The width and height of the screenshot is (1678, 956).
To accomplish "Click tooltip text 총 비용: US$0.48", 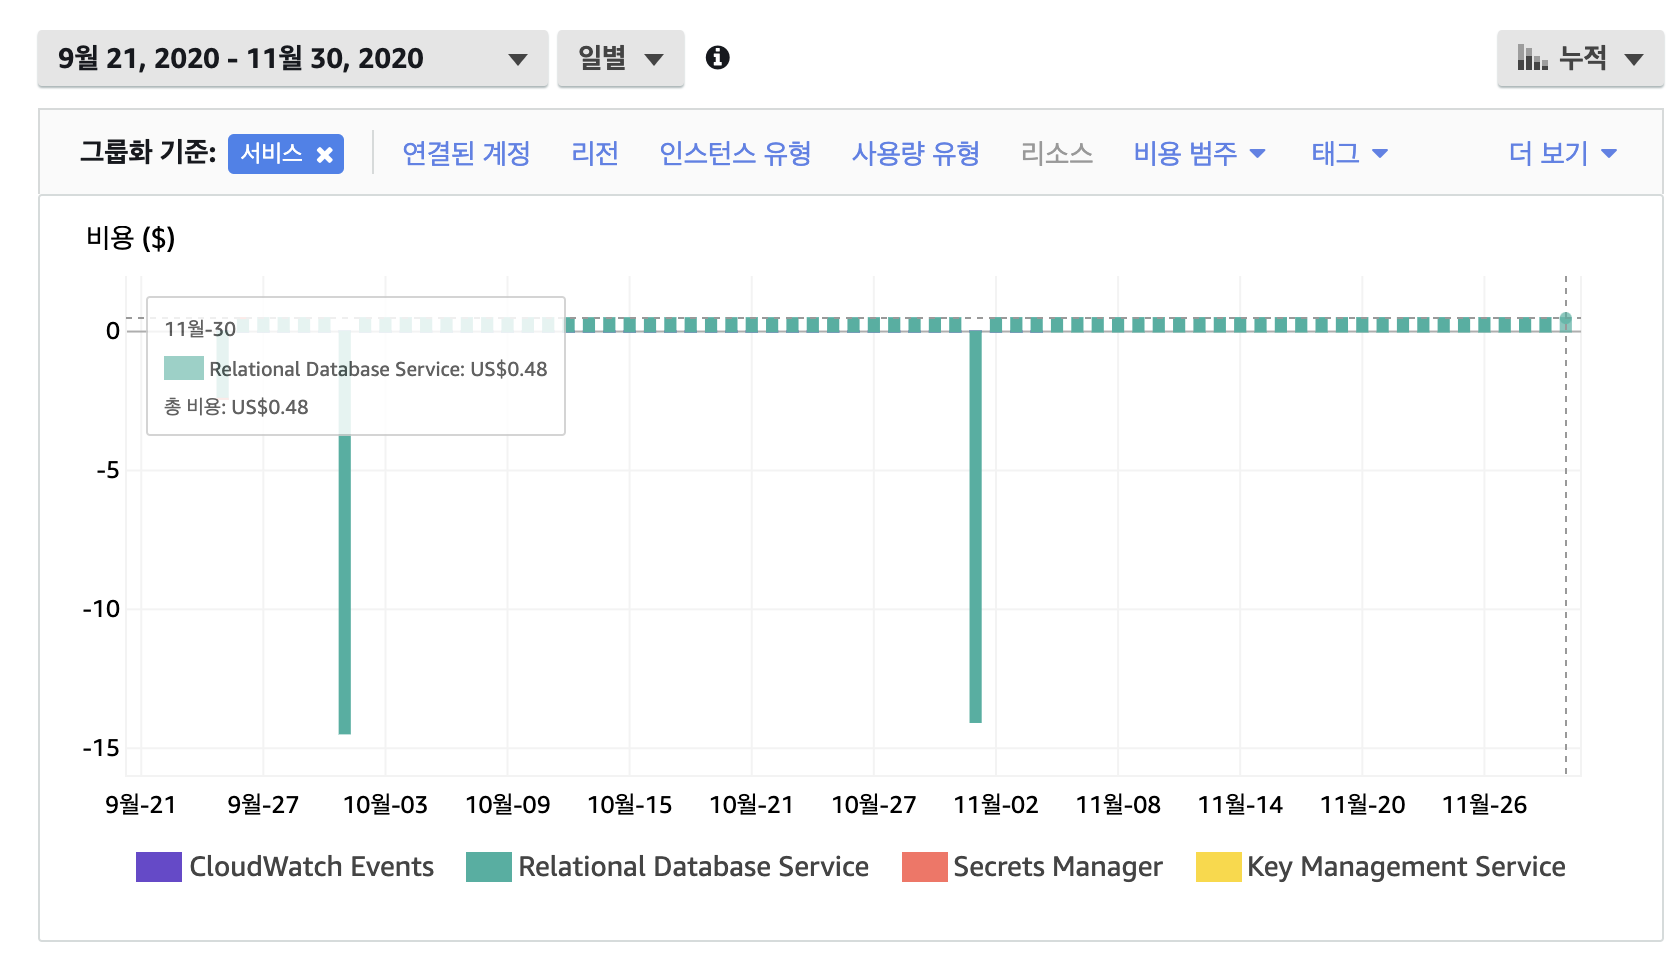I will tap(236, 407).
